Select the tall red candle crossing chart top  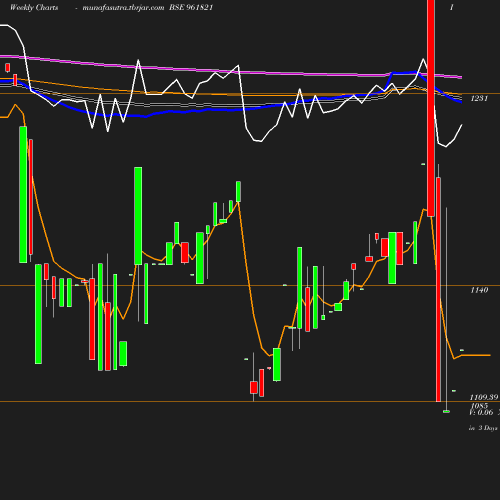431,108
